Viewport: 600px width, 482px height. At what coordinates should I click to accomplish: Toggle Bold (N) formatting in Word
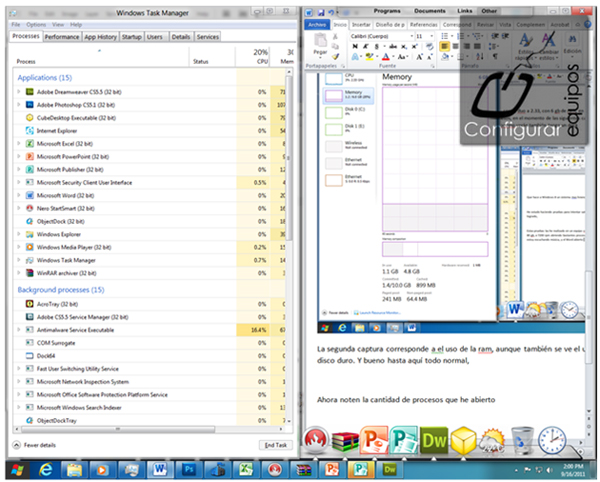pos(355,46)
